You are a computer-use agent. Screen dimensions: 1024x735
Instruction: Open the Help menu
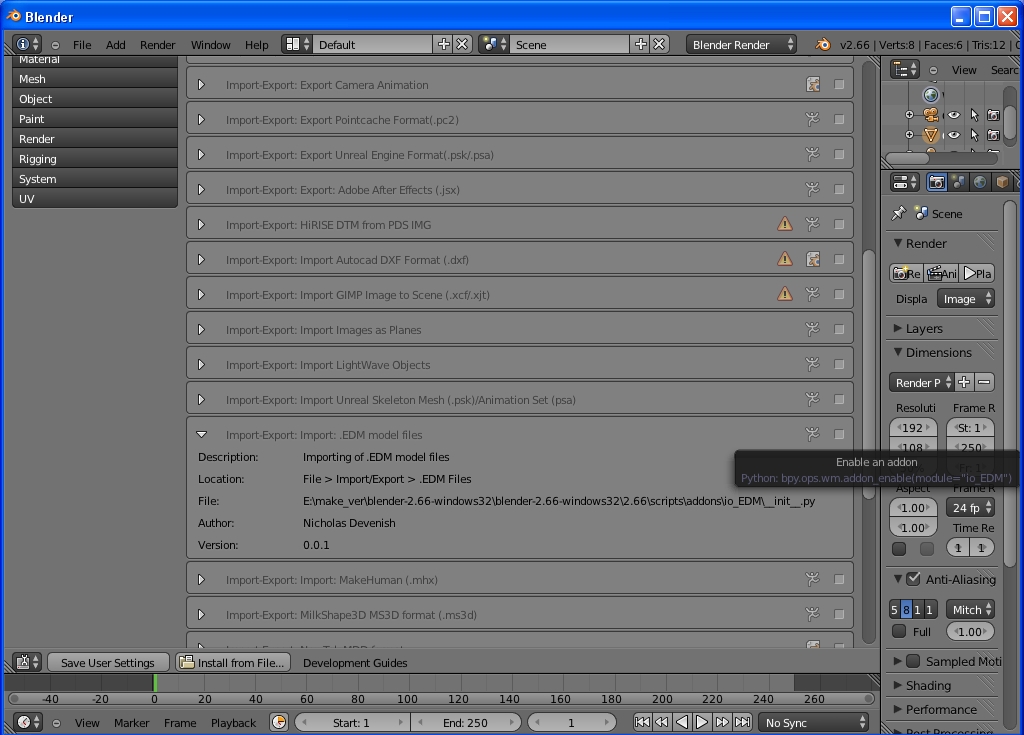pos(257,44)
